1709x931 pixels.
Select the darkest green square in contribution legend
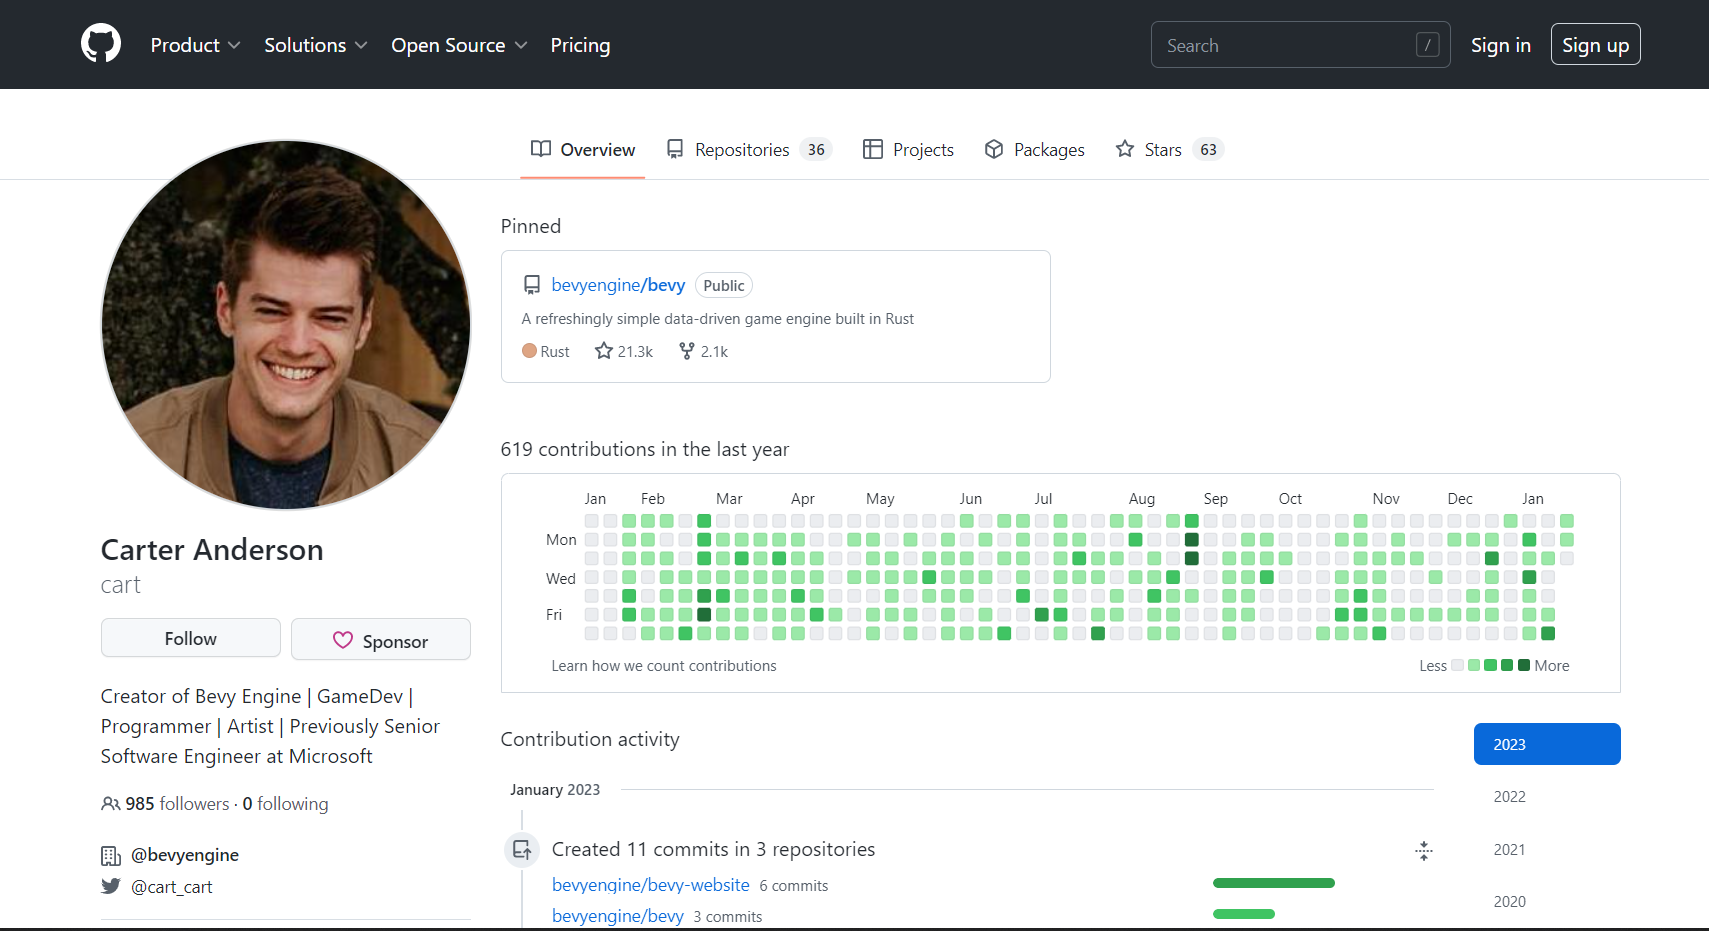tap(1524, 665)
